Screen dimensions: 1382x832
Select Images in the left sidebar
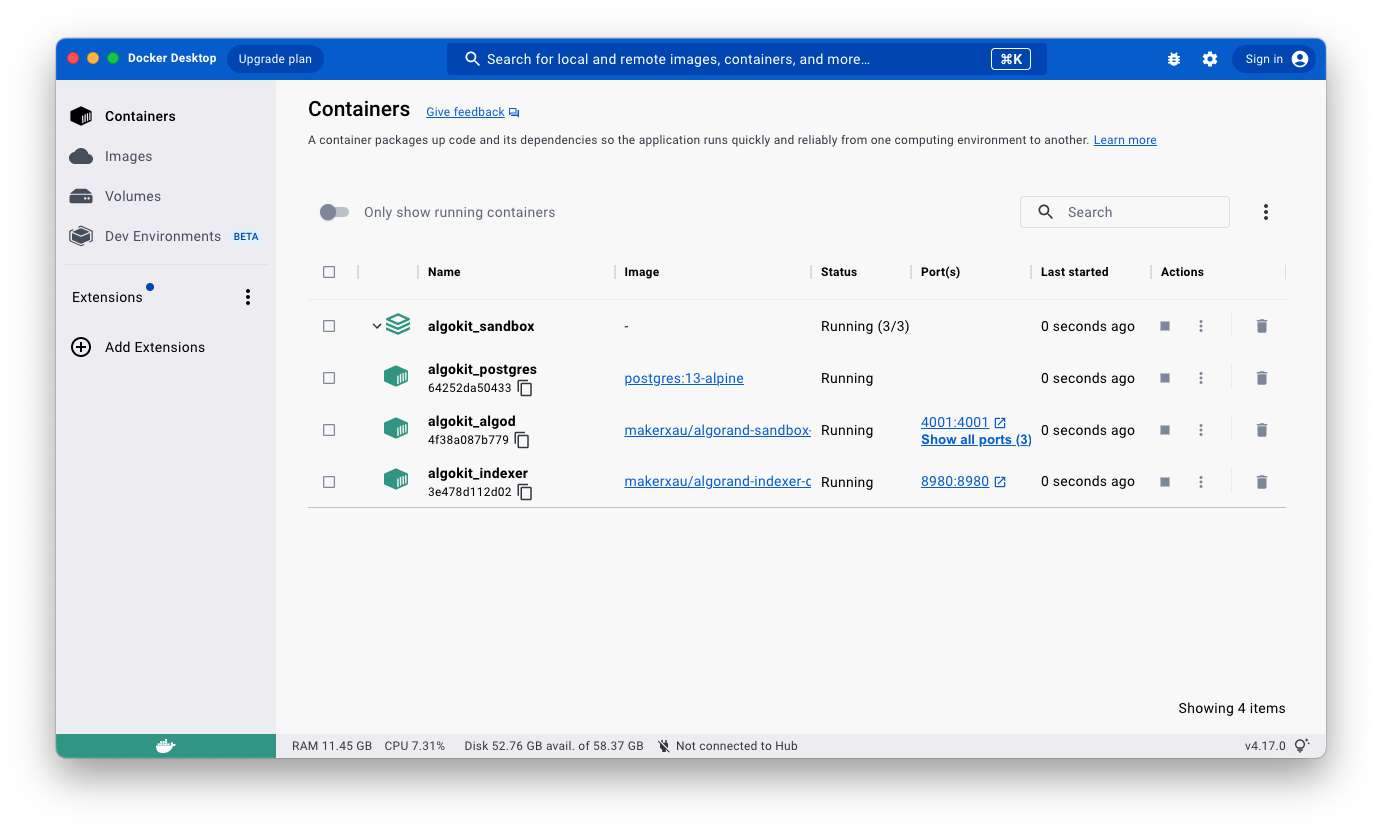(x=128, y=156)
